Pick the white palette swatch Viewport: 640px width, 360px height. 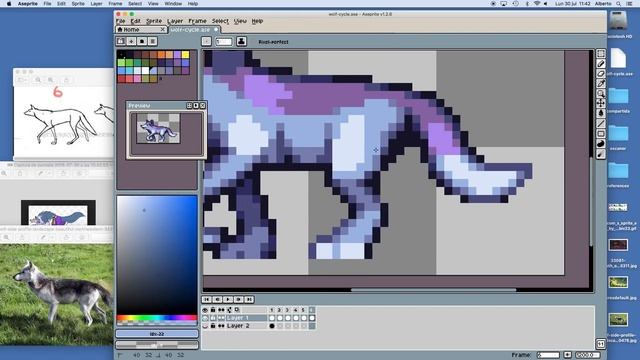click(145, 70)
